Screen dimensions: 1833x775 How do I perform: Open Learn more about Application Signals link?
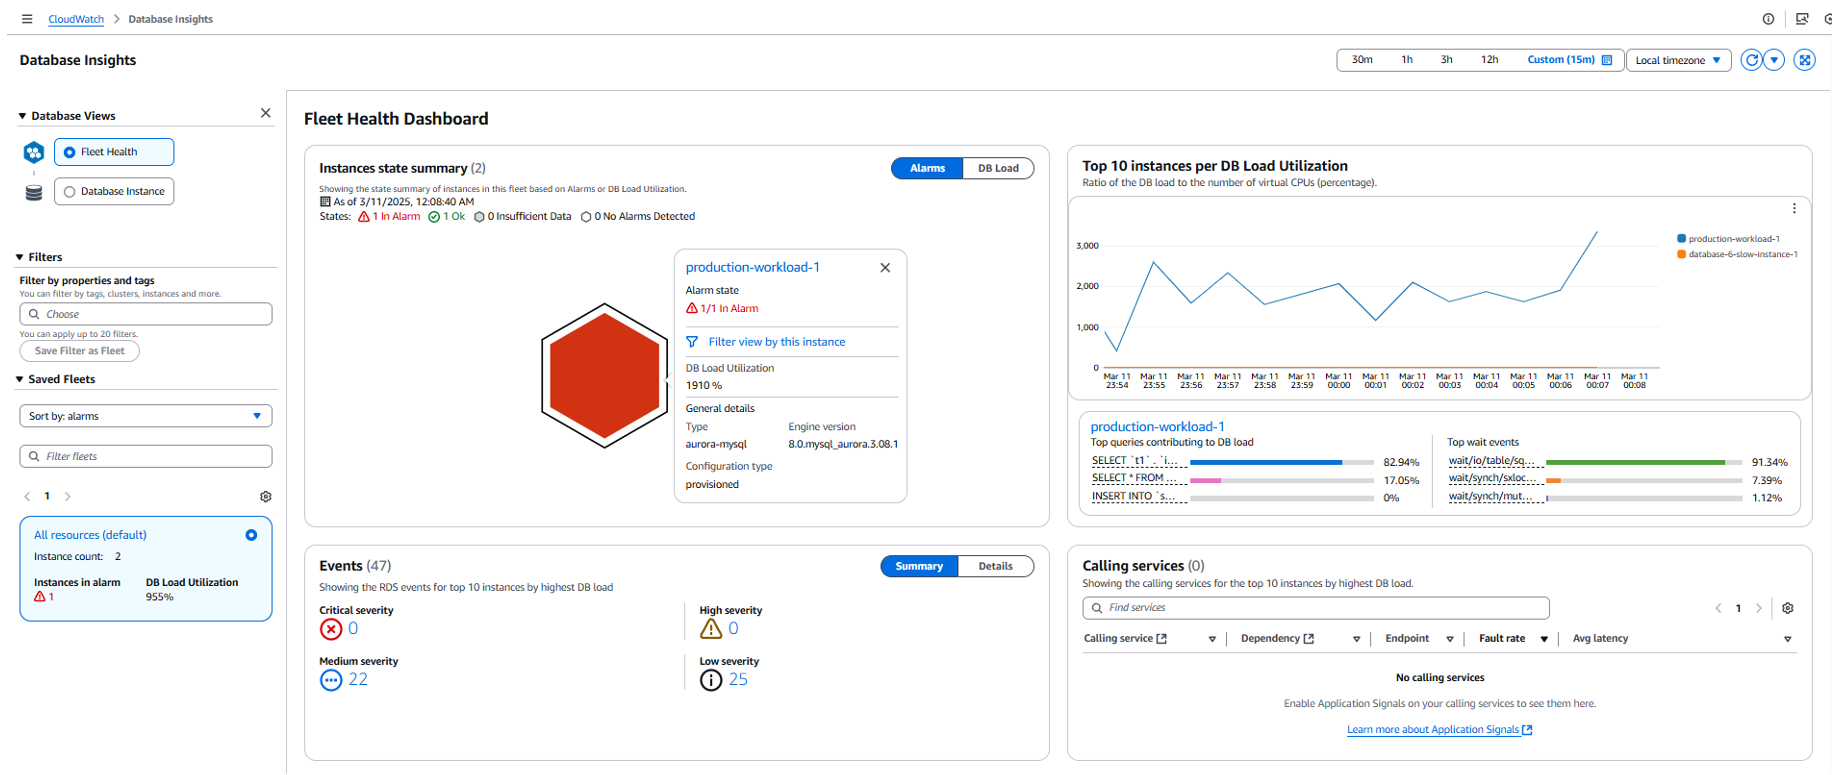(1439, 730)
